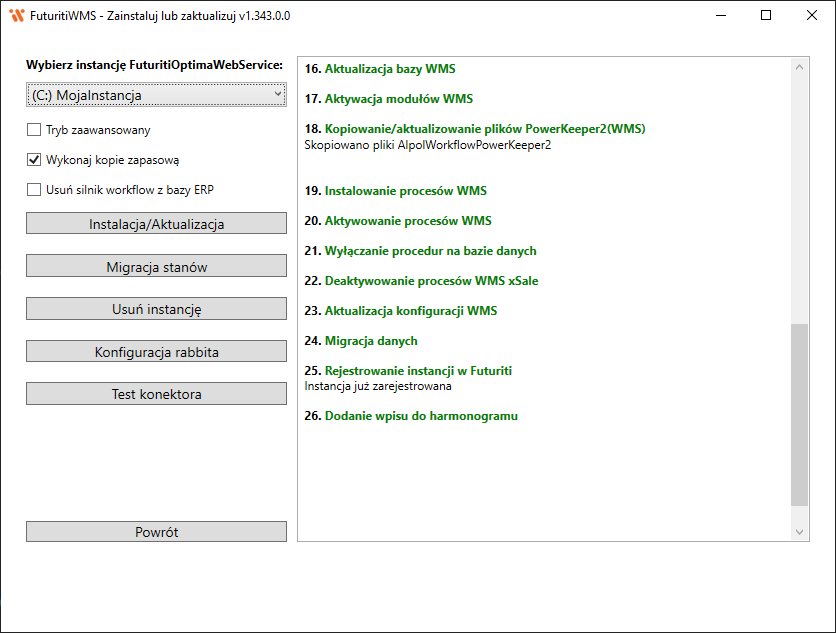Click the Usuń instancję button
Viewport: 836px width, 633px height.
click(156, 309)
